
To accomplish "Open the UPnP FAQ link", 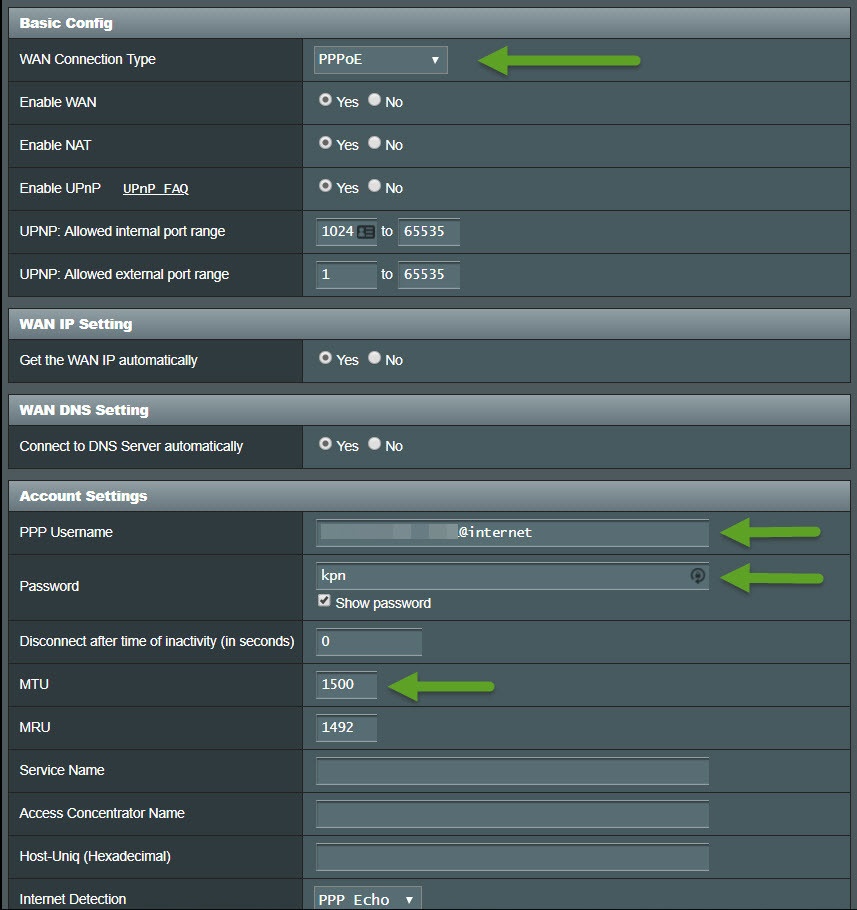I will pyautogui.click(x=155, y=188).
